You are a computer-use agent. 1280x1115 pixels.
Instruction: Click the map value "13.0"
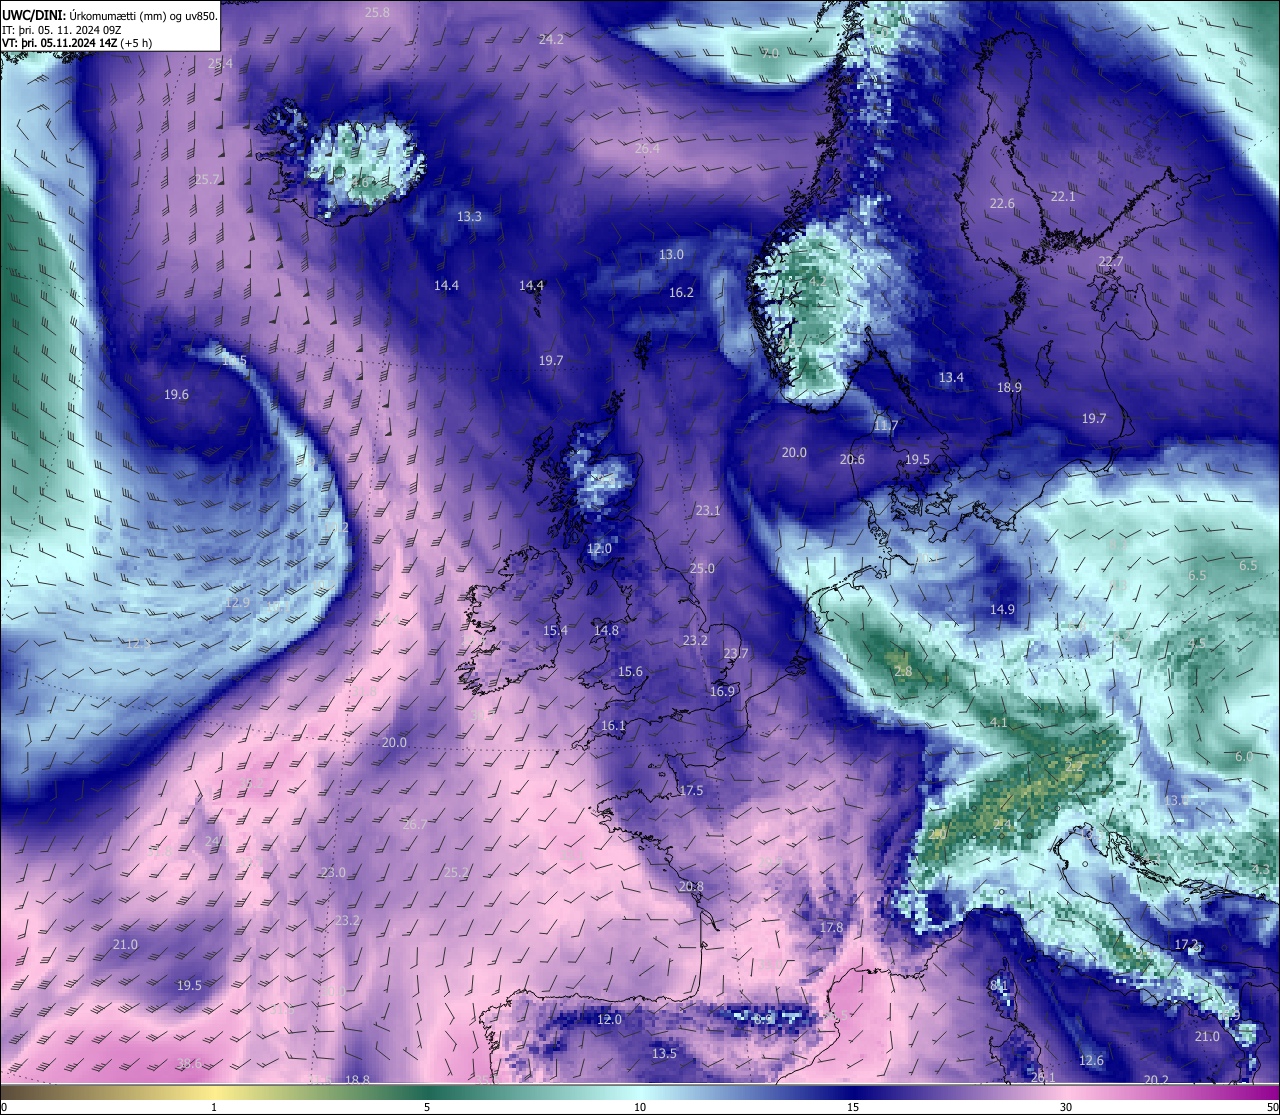point(671,254)
